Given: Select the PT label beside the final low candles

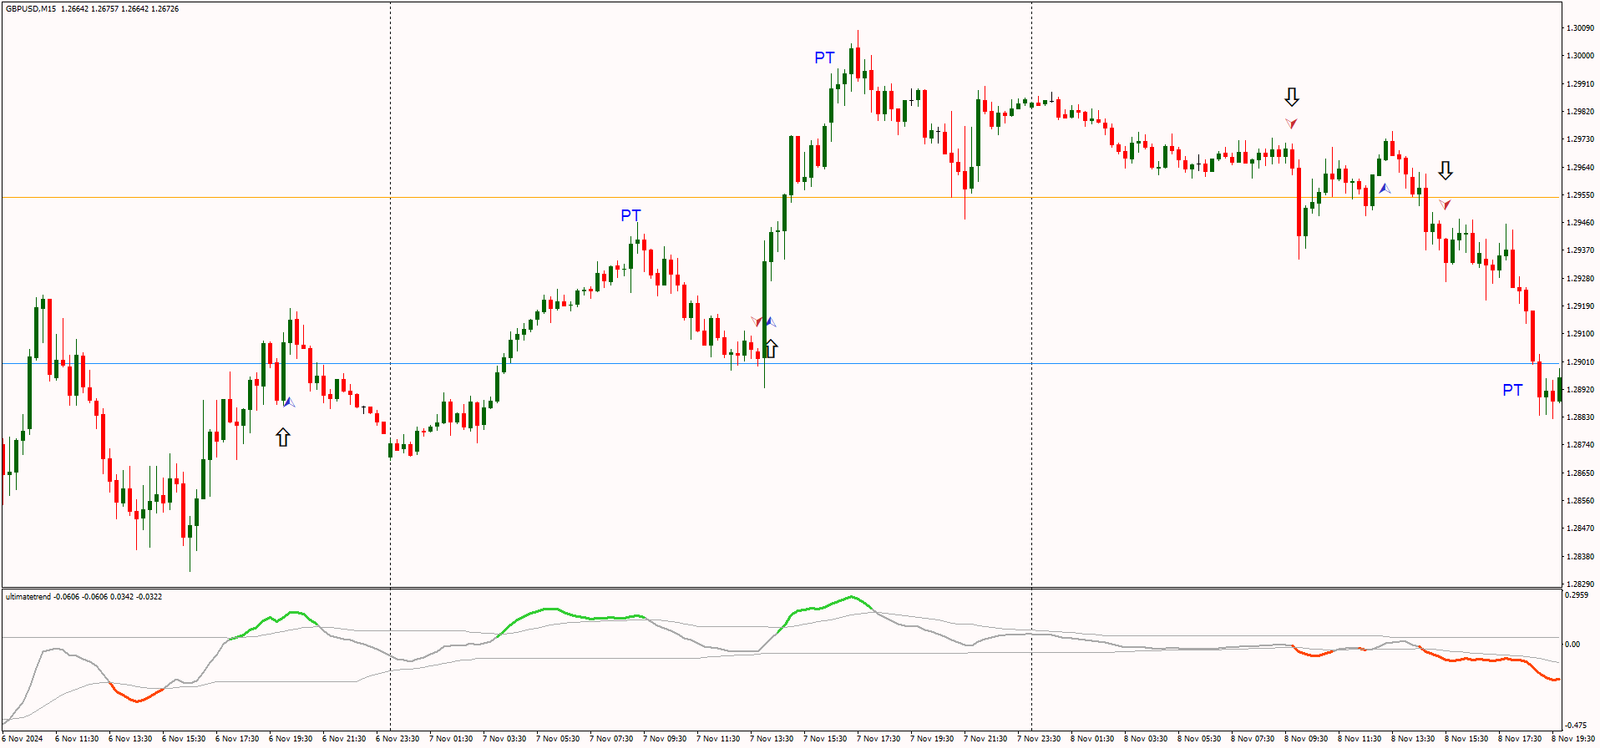Looking at the screenshot, I should 1512,390.
